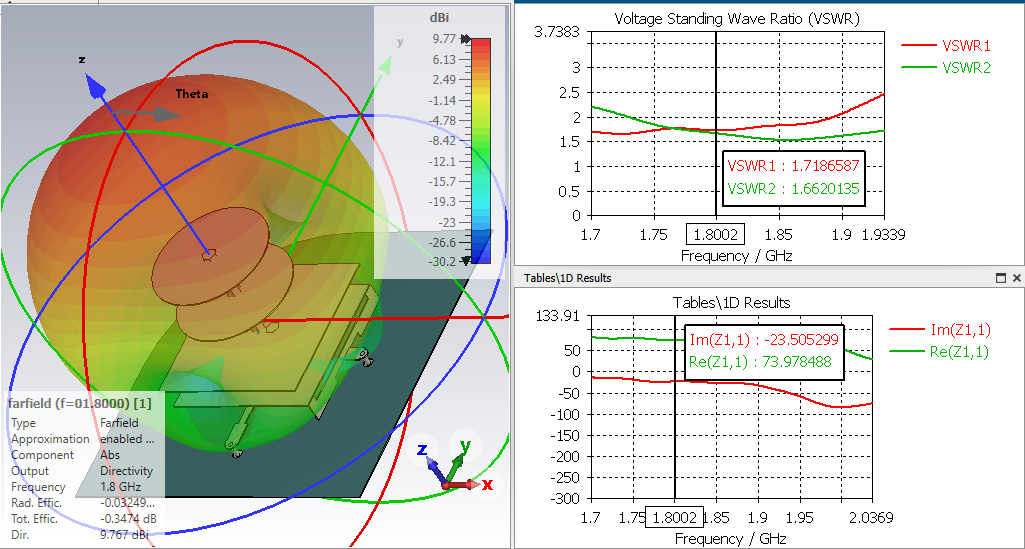Click the dBi color scale bar
This screenshot has height=549, width=1025.
pos(480,150)
